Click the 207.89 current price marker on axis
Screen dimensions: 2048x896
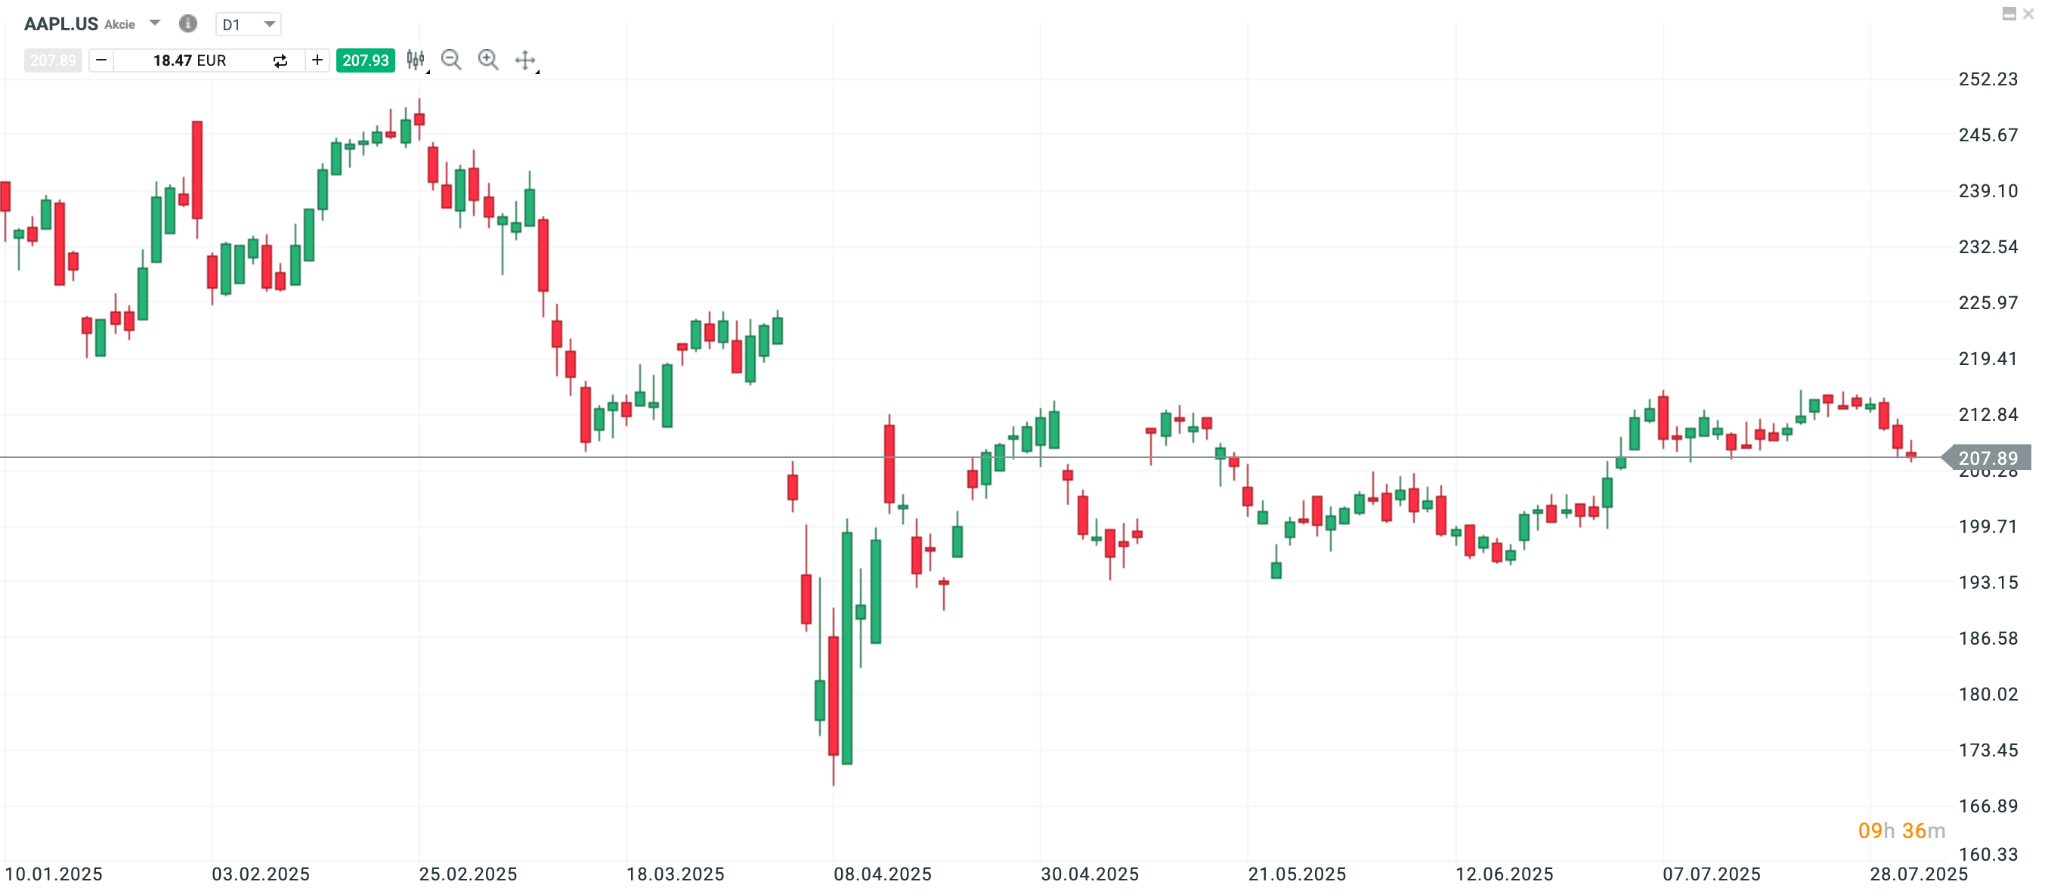tap(1987, 458)
